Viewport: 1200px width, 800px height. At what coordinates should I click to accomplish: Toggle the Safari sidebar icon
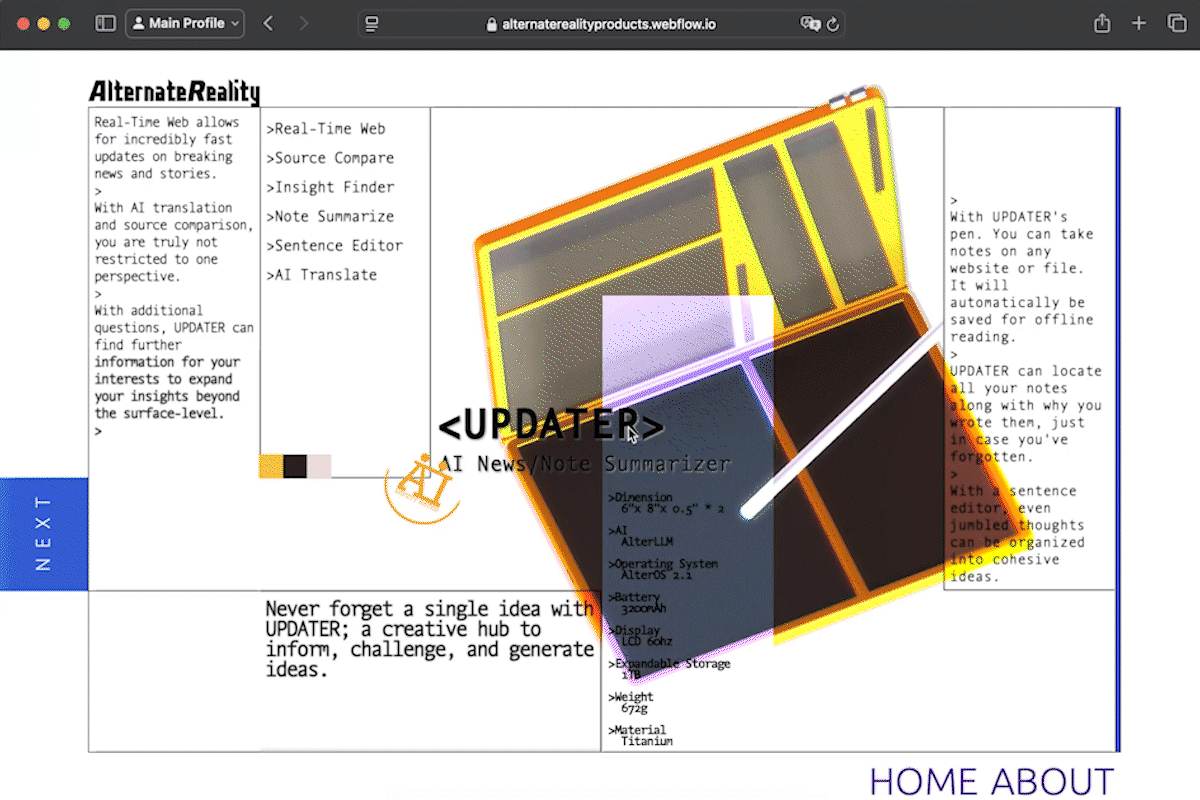pos(105,23)
